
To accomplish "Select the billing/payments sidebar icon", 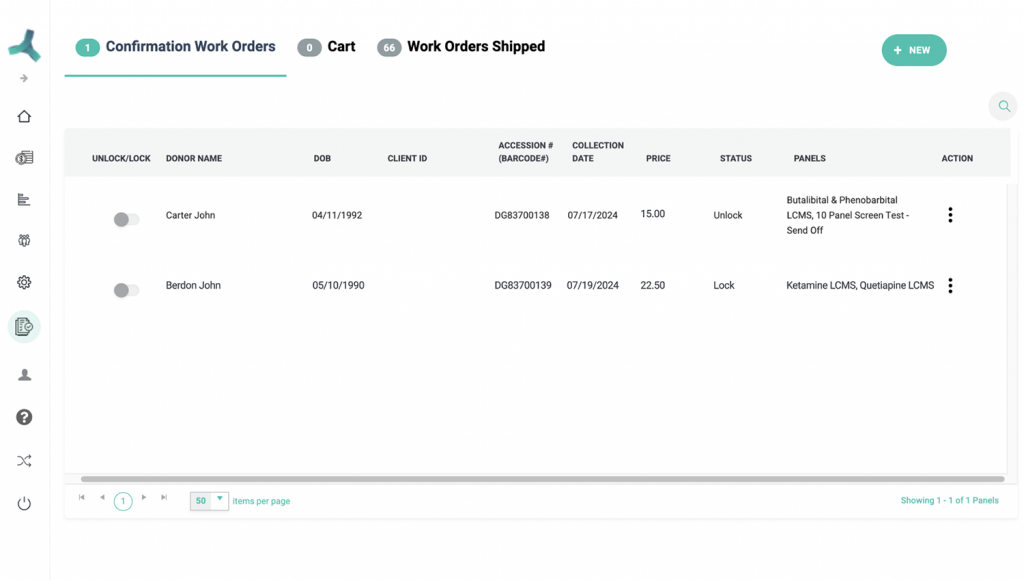I will [23, 157].
